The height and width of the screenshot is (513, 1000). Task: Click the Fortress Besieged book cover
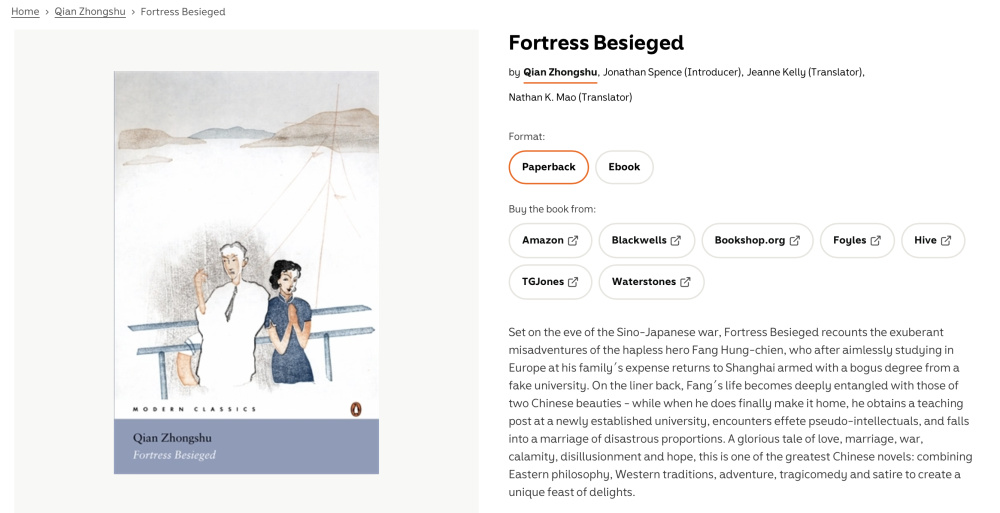pos(246,272)
